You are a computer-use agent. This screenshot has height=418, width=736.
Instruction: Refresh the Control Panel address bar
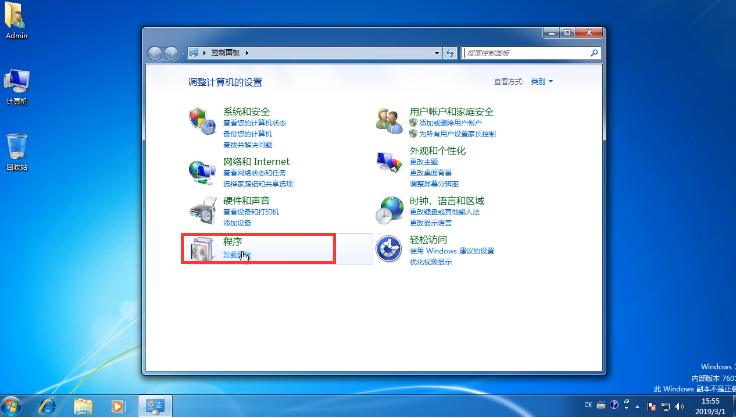coord(450,53)
